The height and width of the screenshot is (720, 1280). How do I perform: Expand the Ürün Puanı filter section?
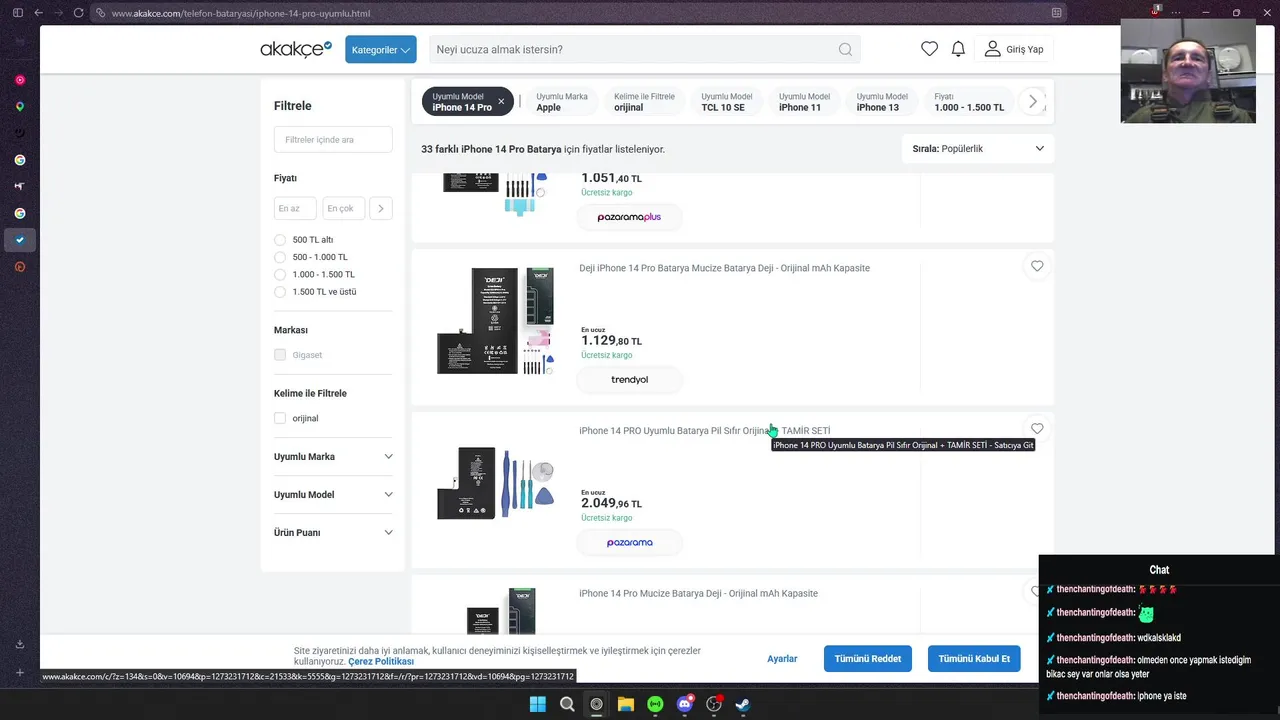pyautogui.click(x=333, y=533)
